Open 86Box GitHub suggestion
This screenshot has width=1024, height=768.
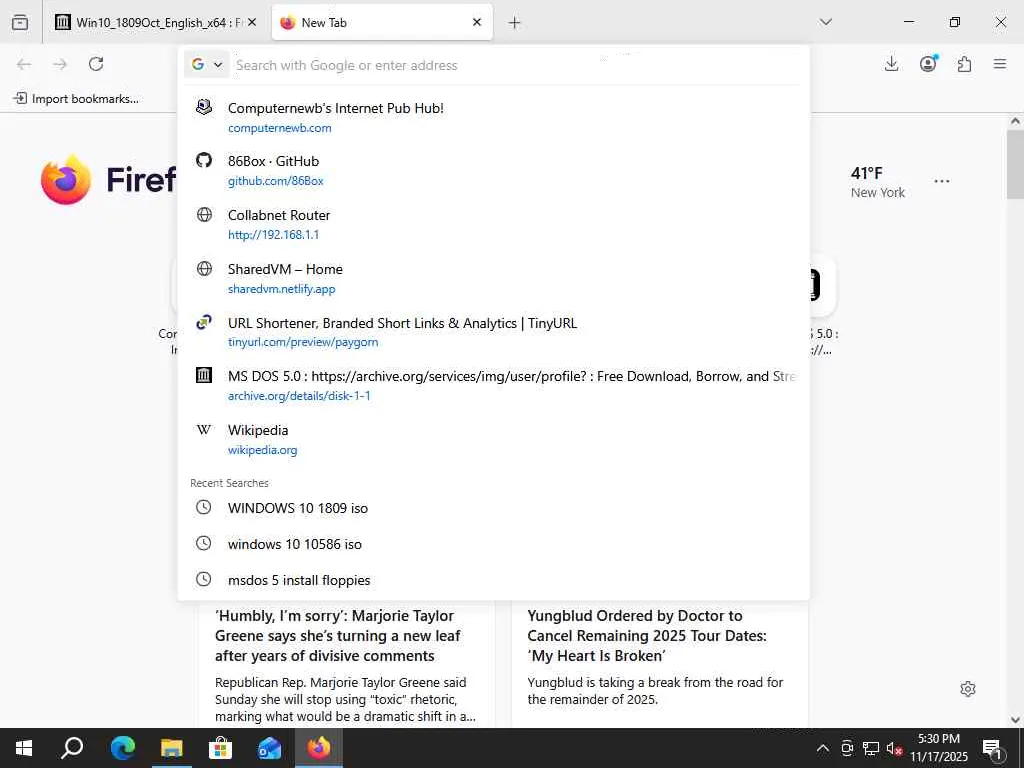tap(494, 170)
